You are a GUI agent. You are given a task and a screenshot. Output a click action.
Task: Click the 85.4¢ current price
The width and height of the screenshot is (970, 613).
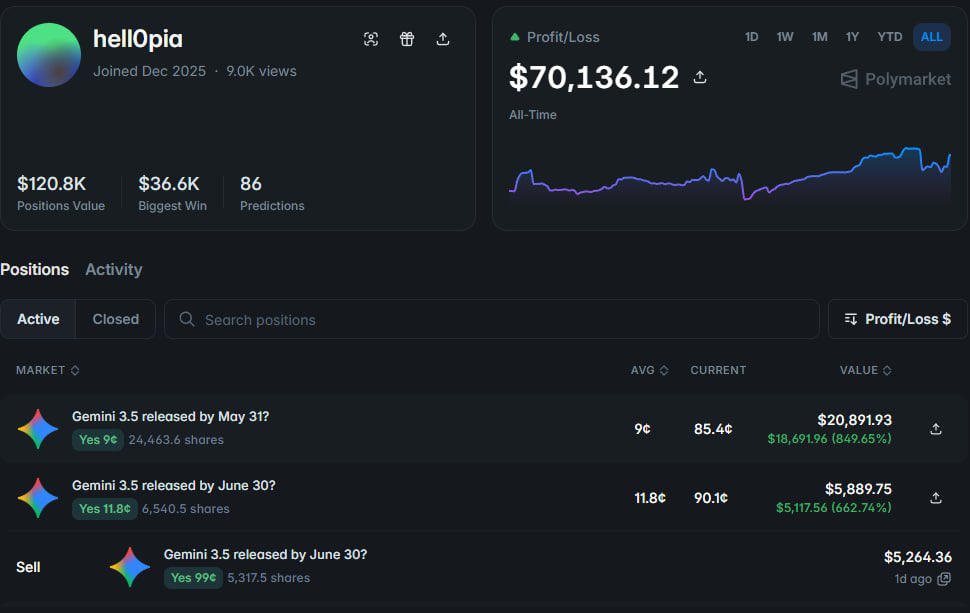713,429
